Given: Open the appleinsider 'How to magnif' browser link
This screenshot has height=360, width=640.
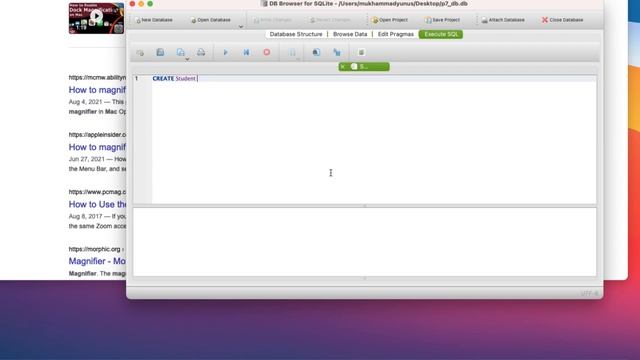Looking at the screenshot, I should click(97, 147).
